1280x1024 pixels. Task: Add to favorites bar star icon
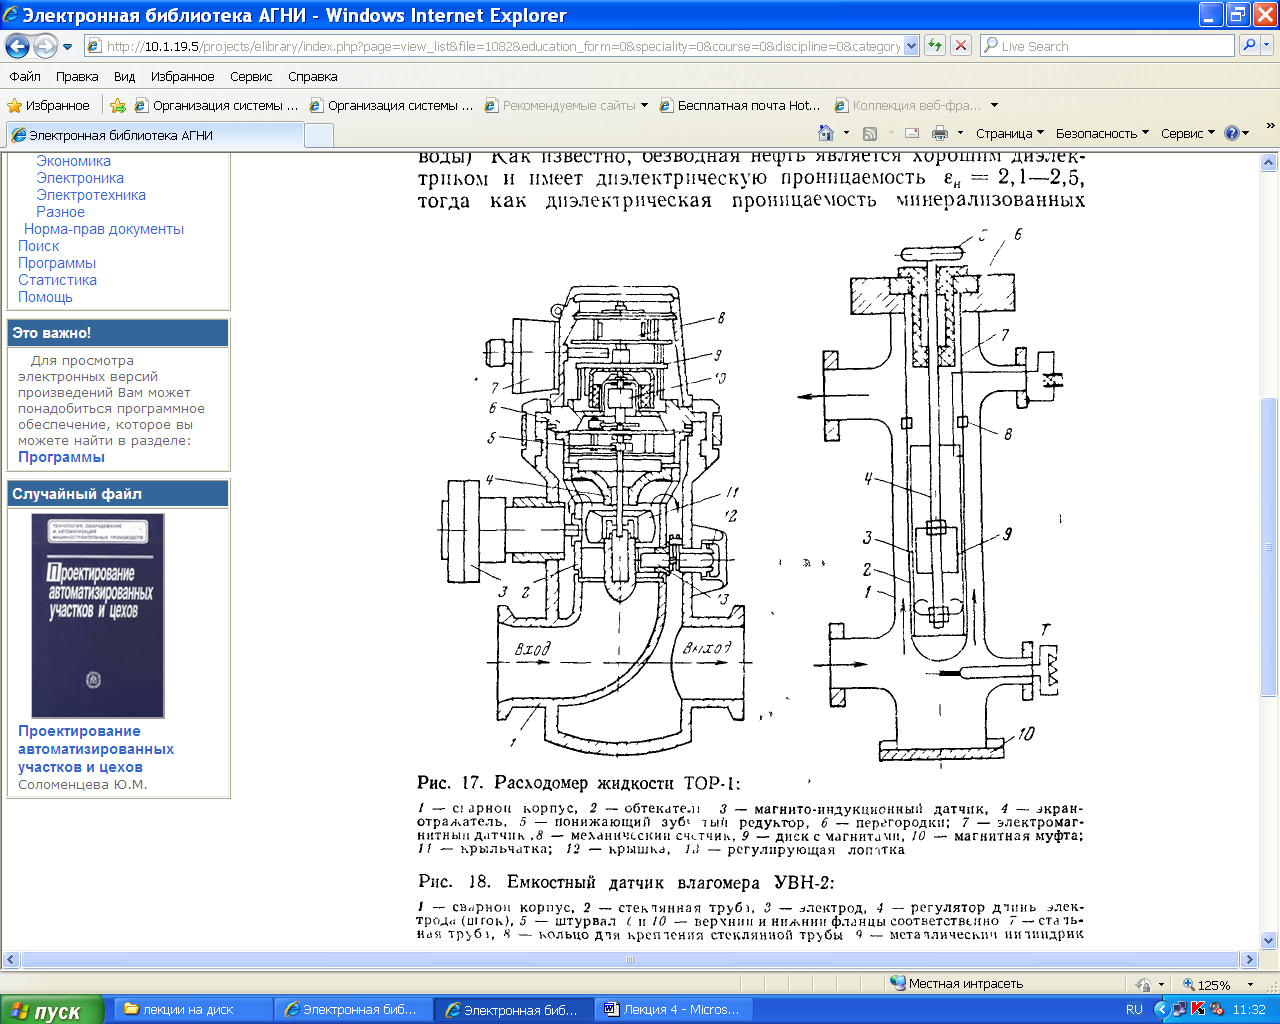coord(118,105)
